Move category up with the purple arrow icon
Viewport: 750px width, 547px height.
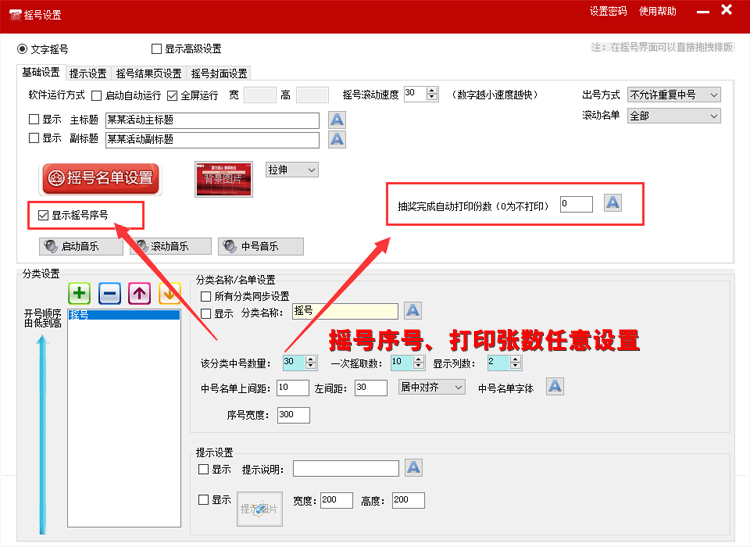click(x=140, y=293)
